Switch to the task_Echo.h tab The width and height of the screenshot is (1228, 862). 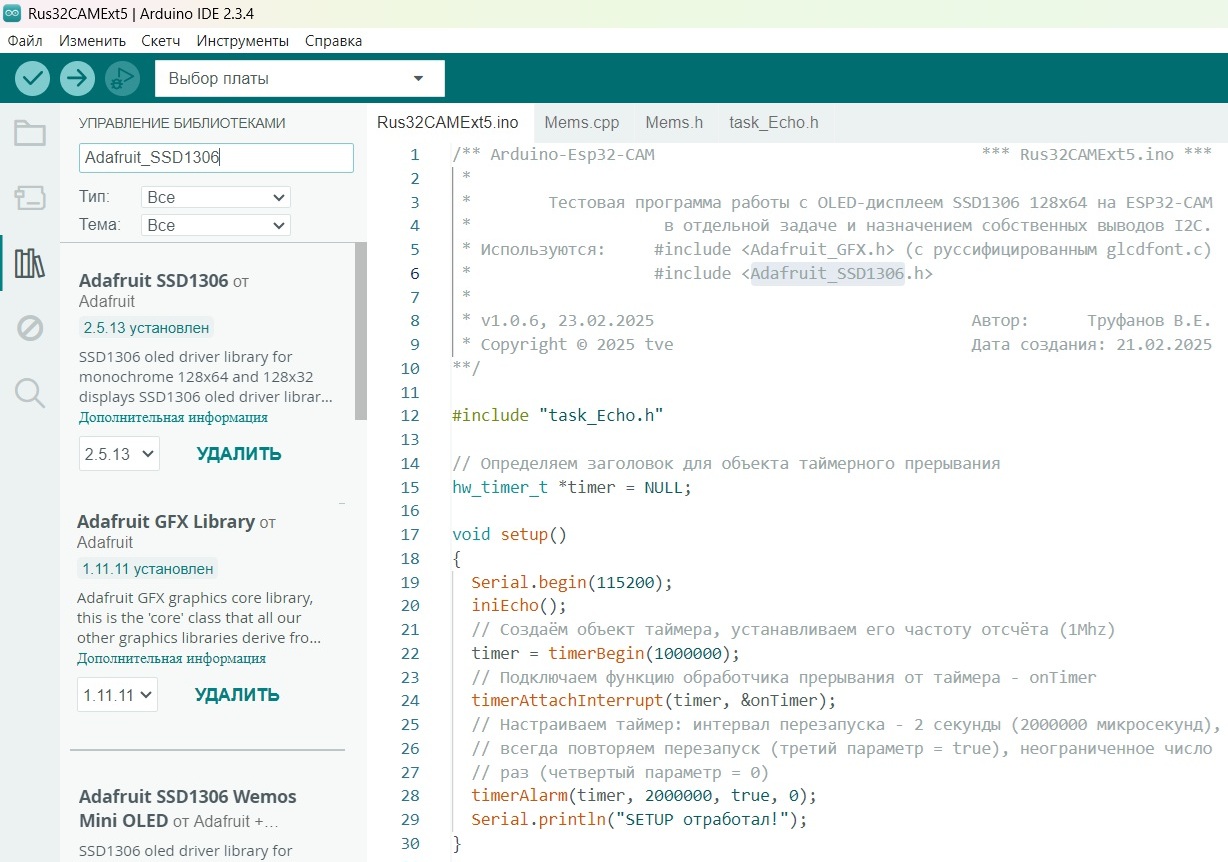[x=773, y=123]
